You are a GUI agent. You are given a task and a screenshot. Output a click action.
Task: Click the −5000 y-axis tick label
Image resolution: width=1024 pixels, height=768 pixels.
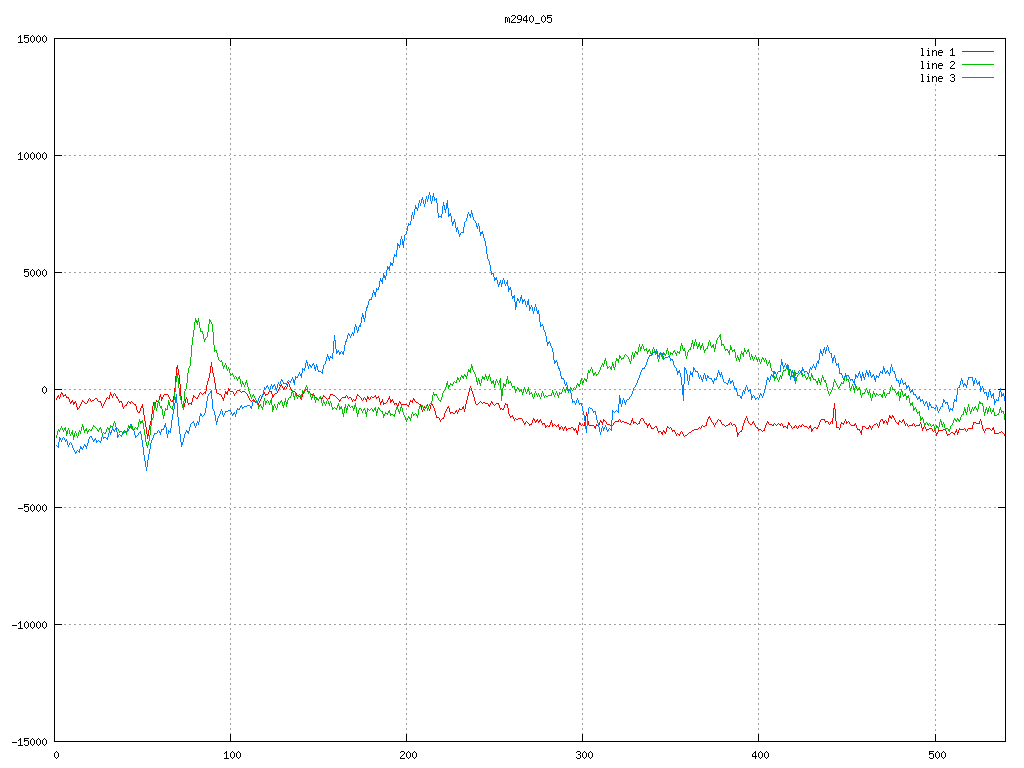coord(30,507)
